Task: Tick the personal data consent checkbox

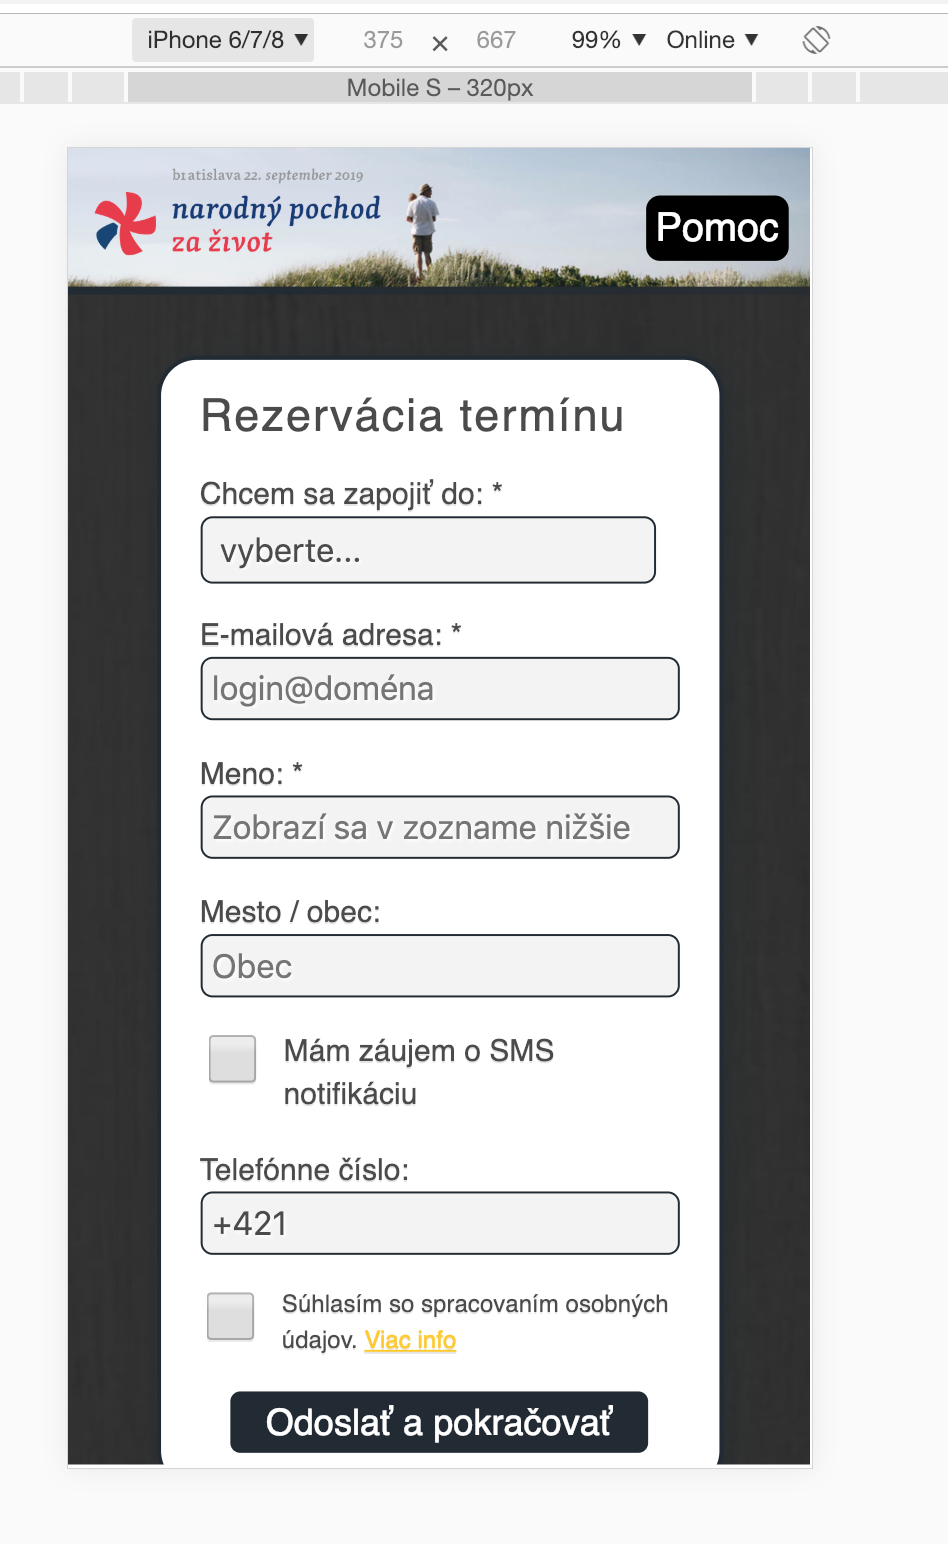Action: pos(230,1316)
